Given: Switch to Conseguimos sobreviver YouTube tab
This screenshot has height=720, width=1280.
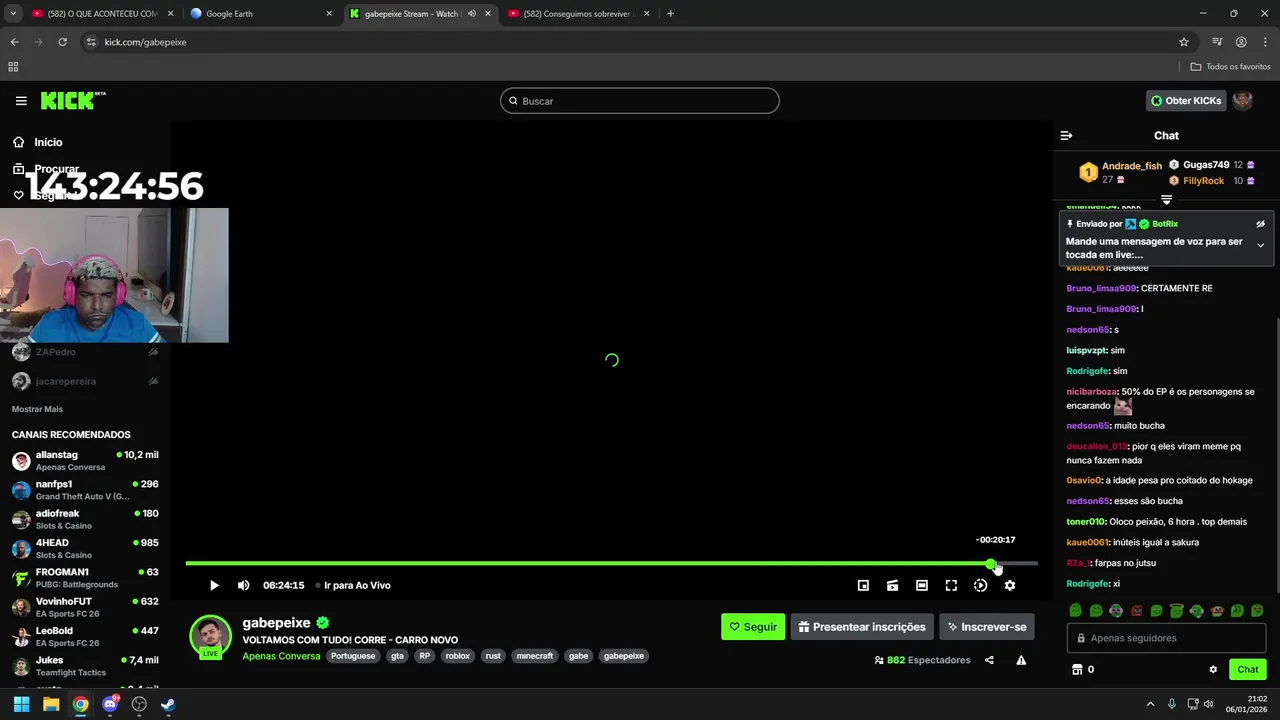Looking at the screenshot, I should pyautogui.click(x=580, y=14).
